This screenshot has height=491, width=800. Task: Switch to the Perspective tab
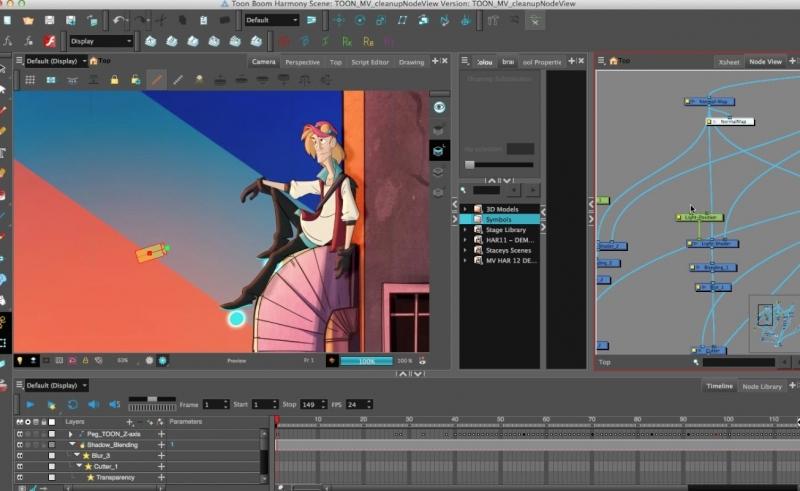tap(302, 62)
